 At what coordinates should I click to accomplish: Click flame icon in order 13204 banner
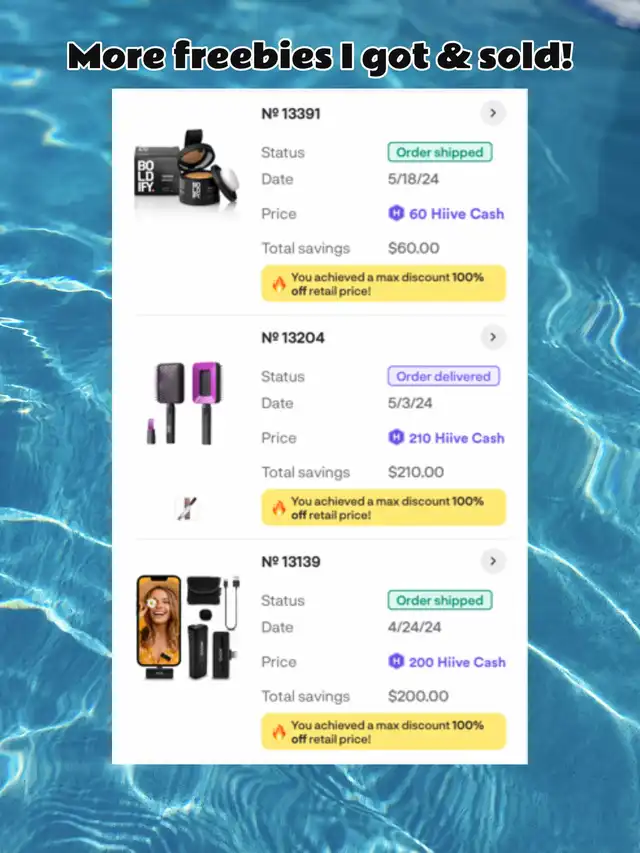[x=279, y=508]
